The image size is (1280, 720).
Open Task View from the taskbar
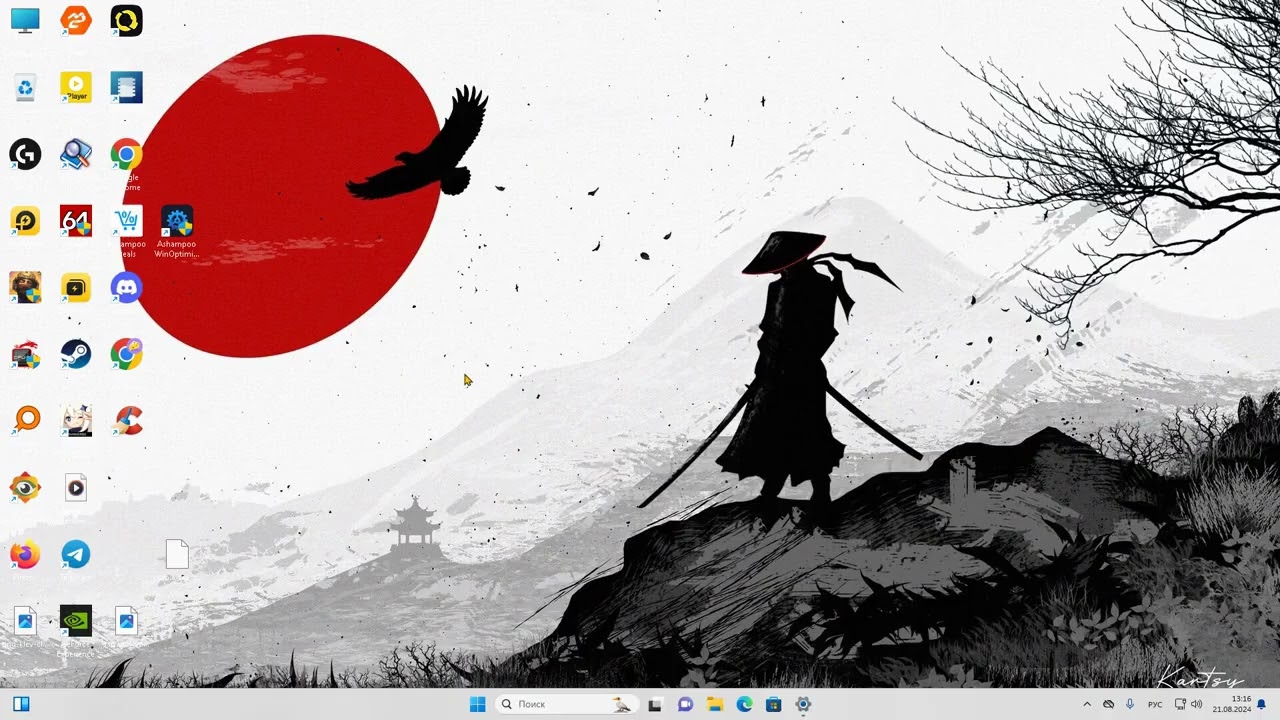pyautogui.click(x=655, y=704)
